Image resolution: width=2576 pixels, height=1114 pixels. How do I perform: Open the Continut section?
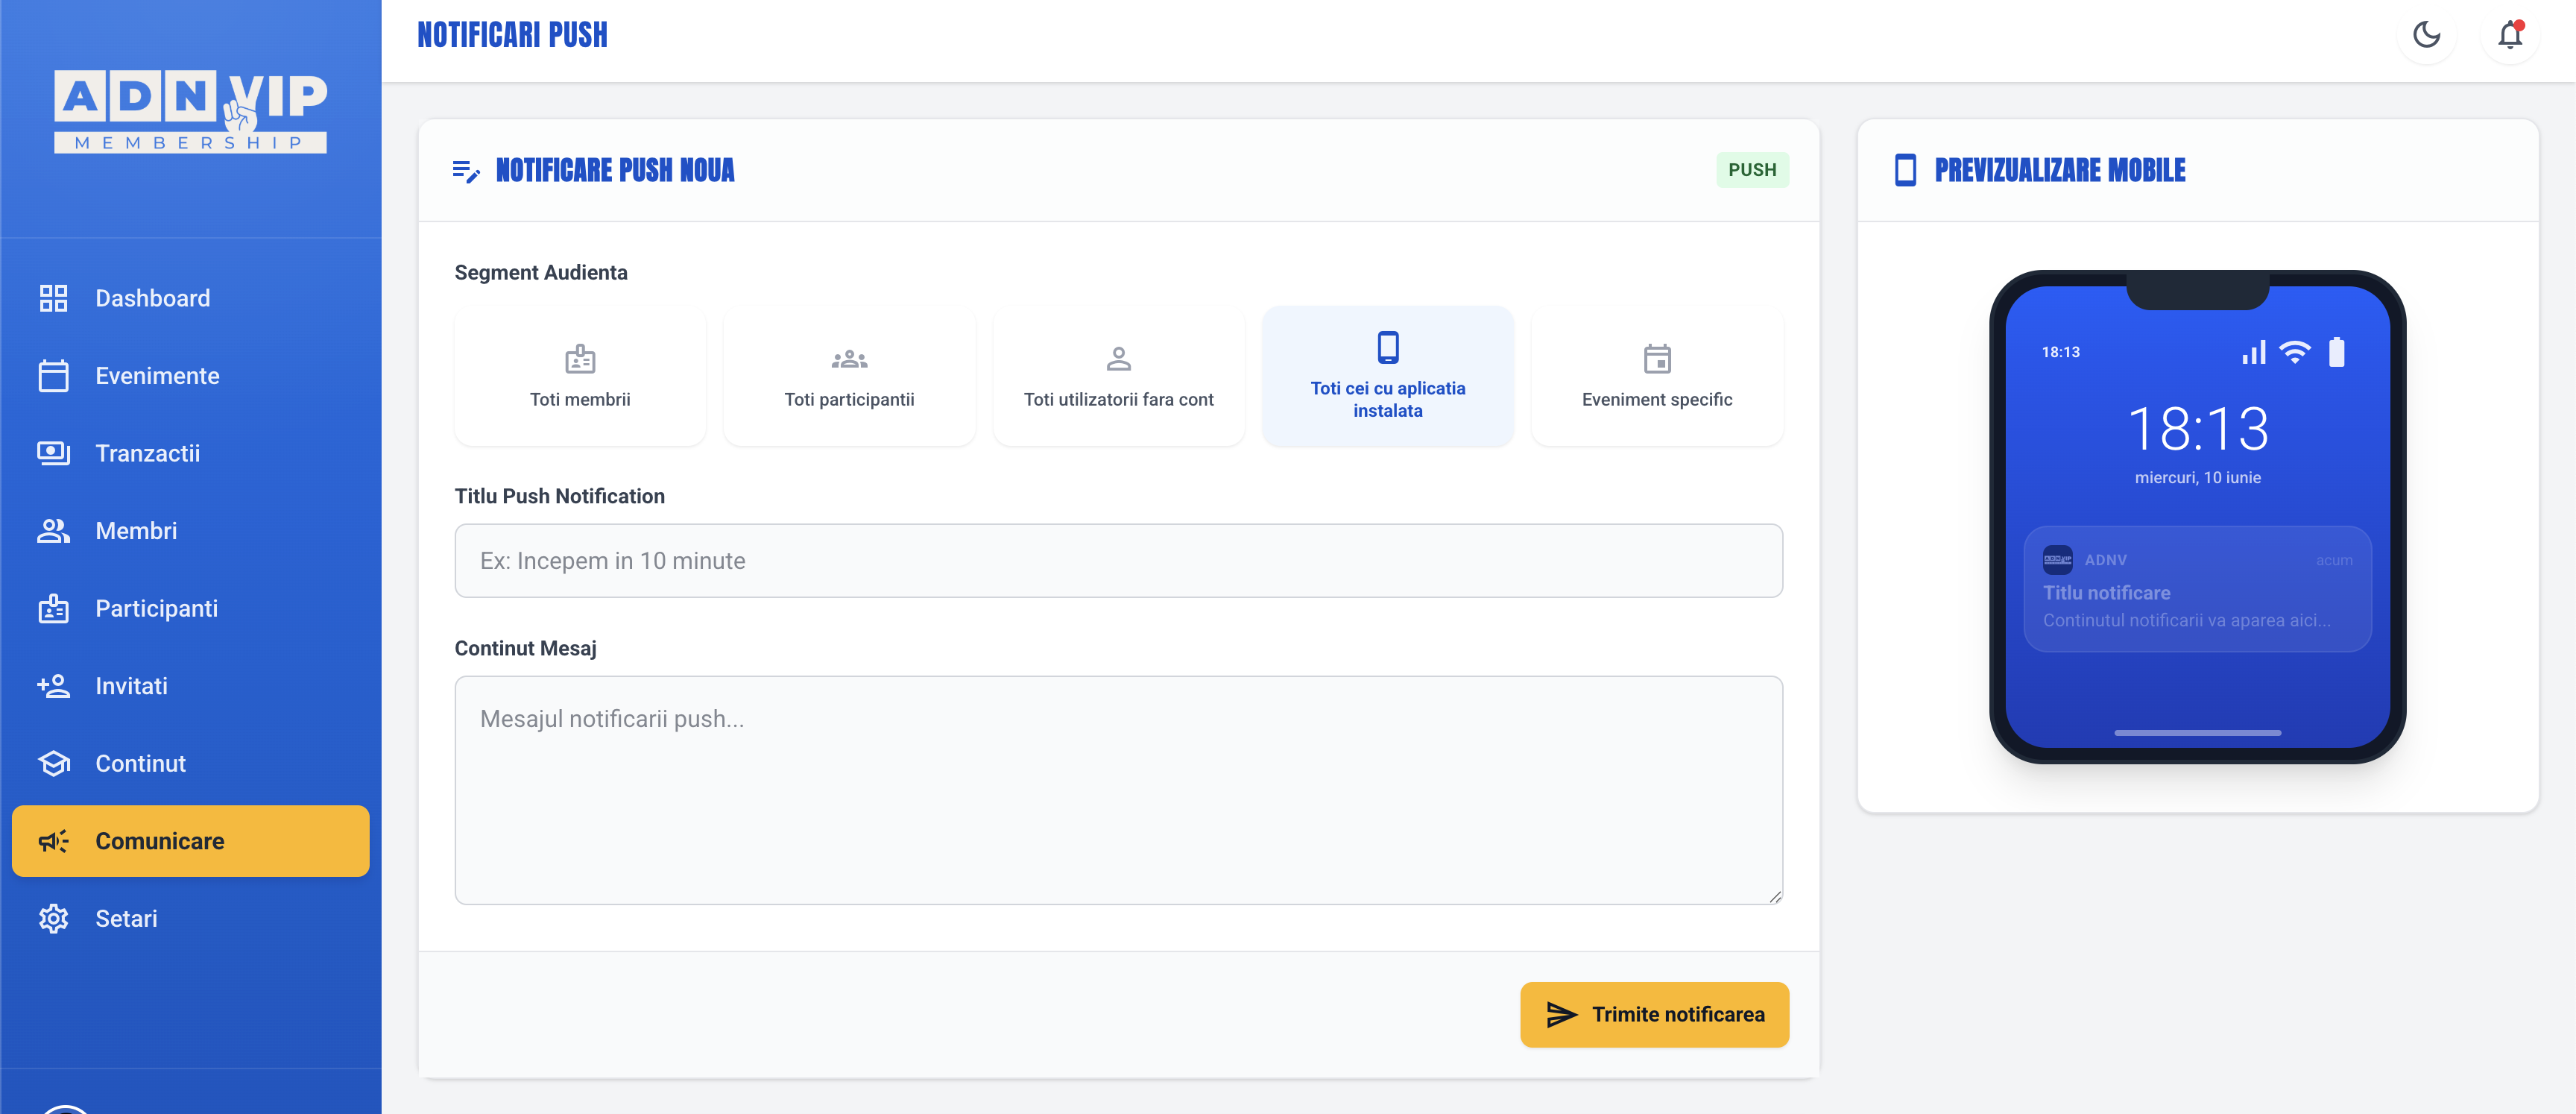pos(190,763)
